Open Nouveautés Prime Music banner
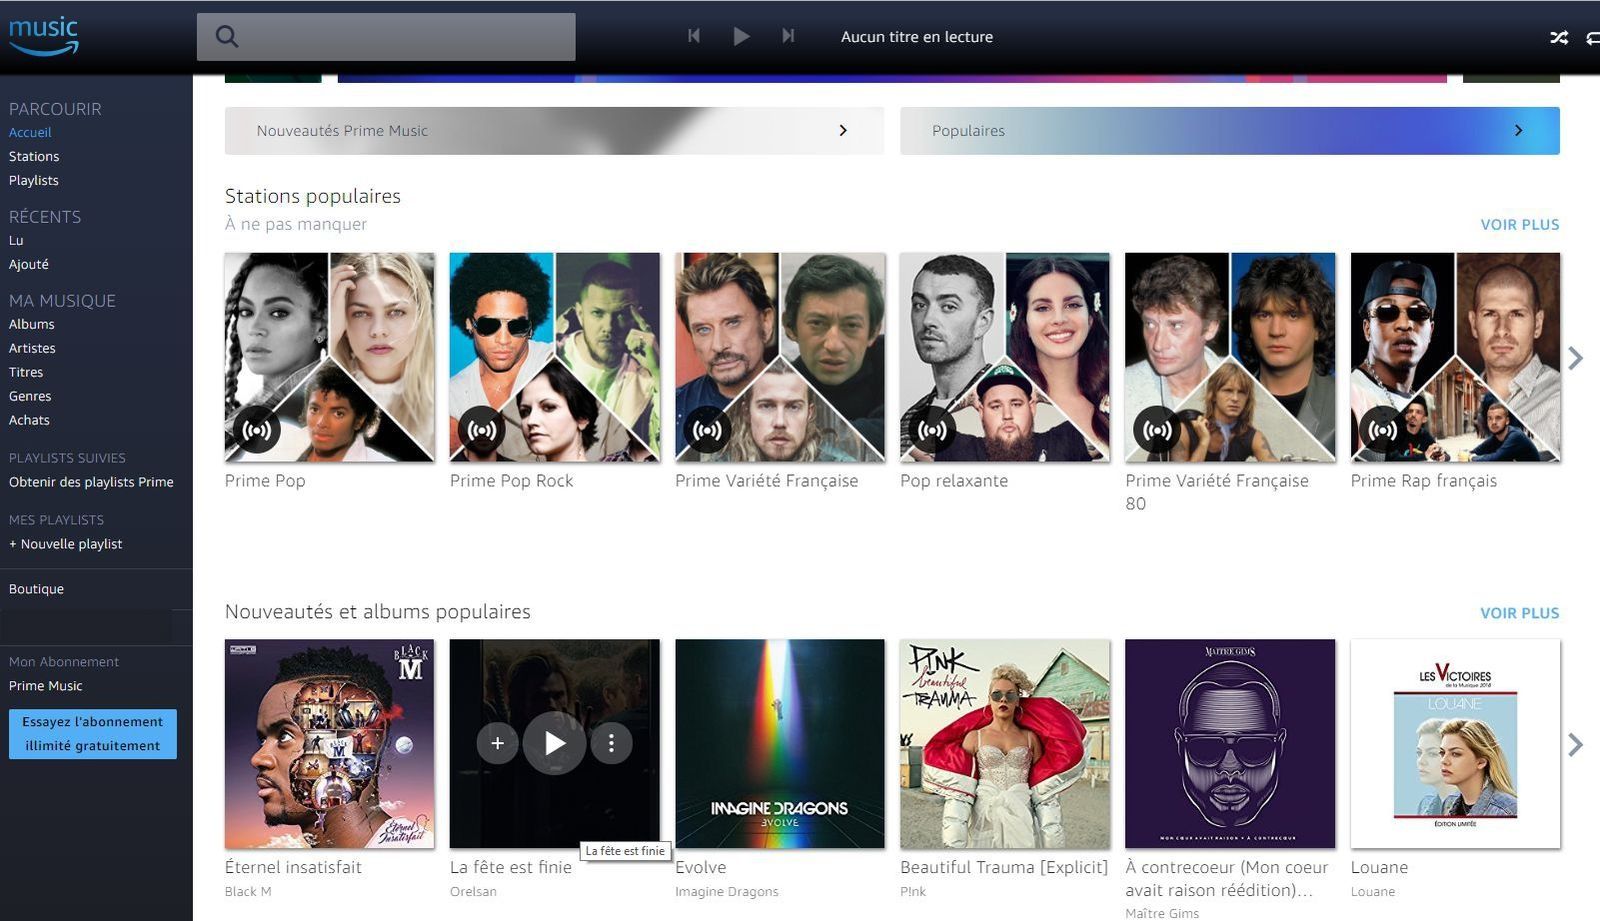The height and width of the screenshot is (921, 1600). 554,131
